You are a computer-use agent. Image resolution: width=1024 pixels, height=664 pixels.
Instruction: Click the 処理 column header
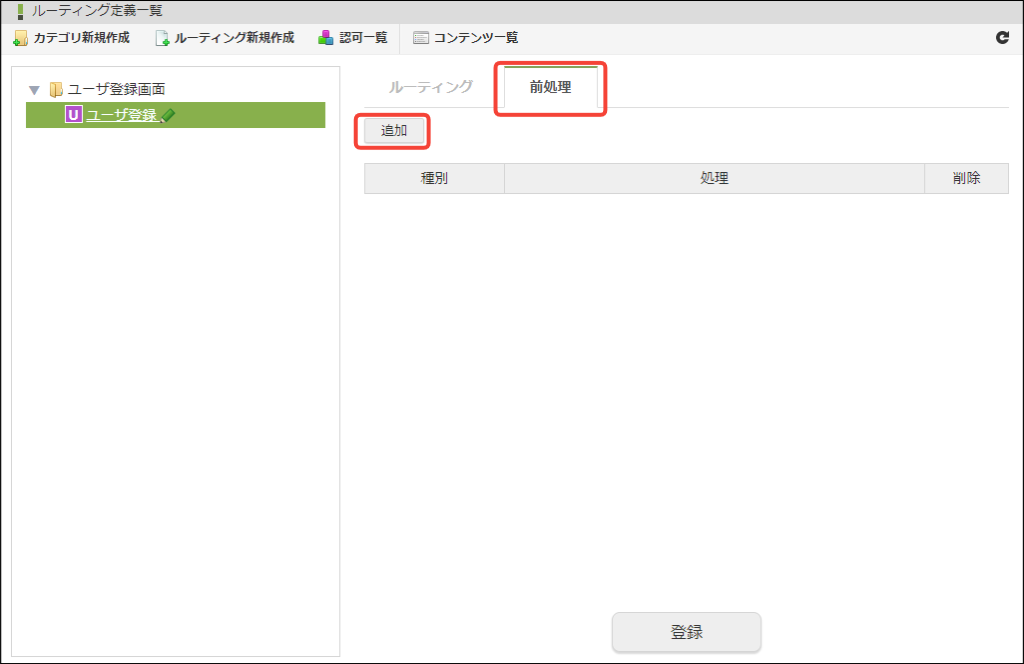pyautogui.click(x=714, y=178)
